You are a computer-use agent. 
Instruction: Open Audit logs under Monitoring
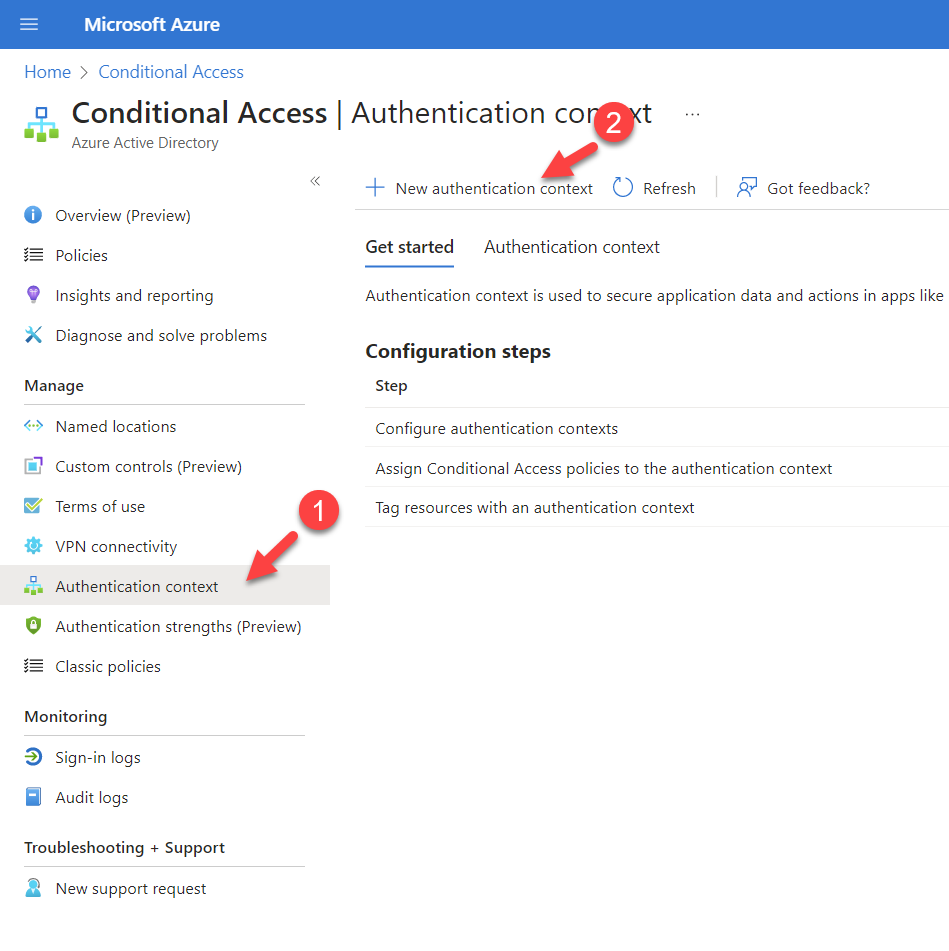[x=92, y=798]
